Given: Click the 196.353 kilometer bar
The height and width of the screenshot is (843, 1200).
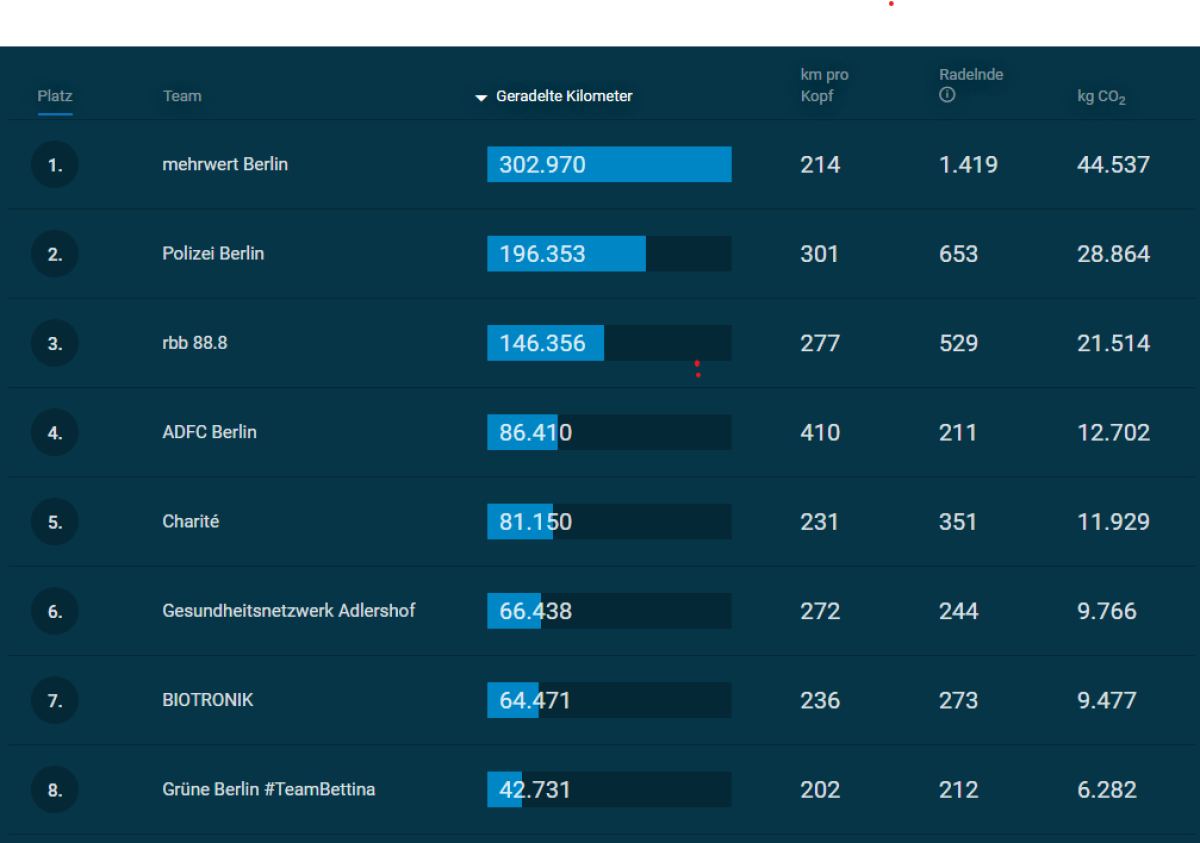Looking at the screenshot, I should click(609, 254).
